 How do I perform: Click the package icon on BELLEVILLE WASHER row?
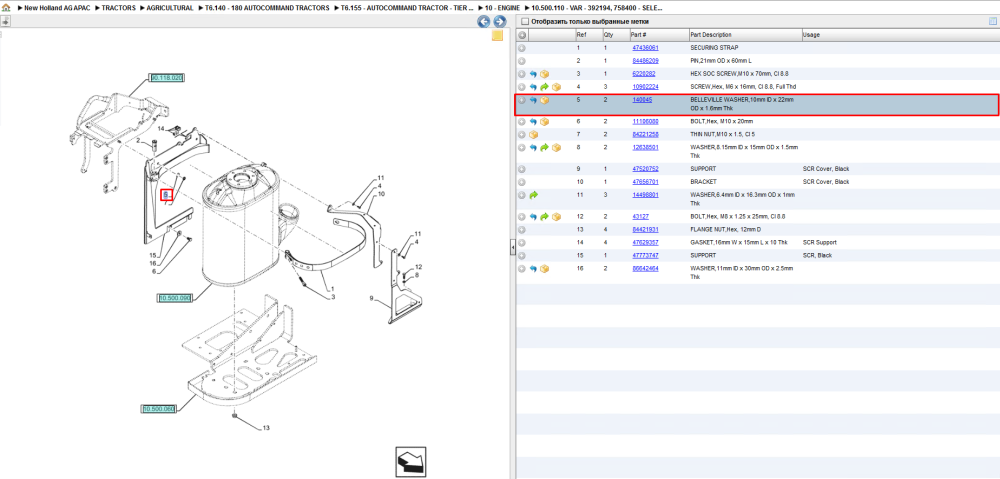(x=545, y=100)
